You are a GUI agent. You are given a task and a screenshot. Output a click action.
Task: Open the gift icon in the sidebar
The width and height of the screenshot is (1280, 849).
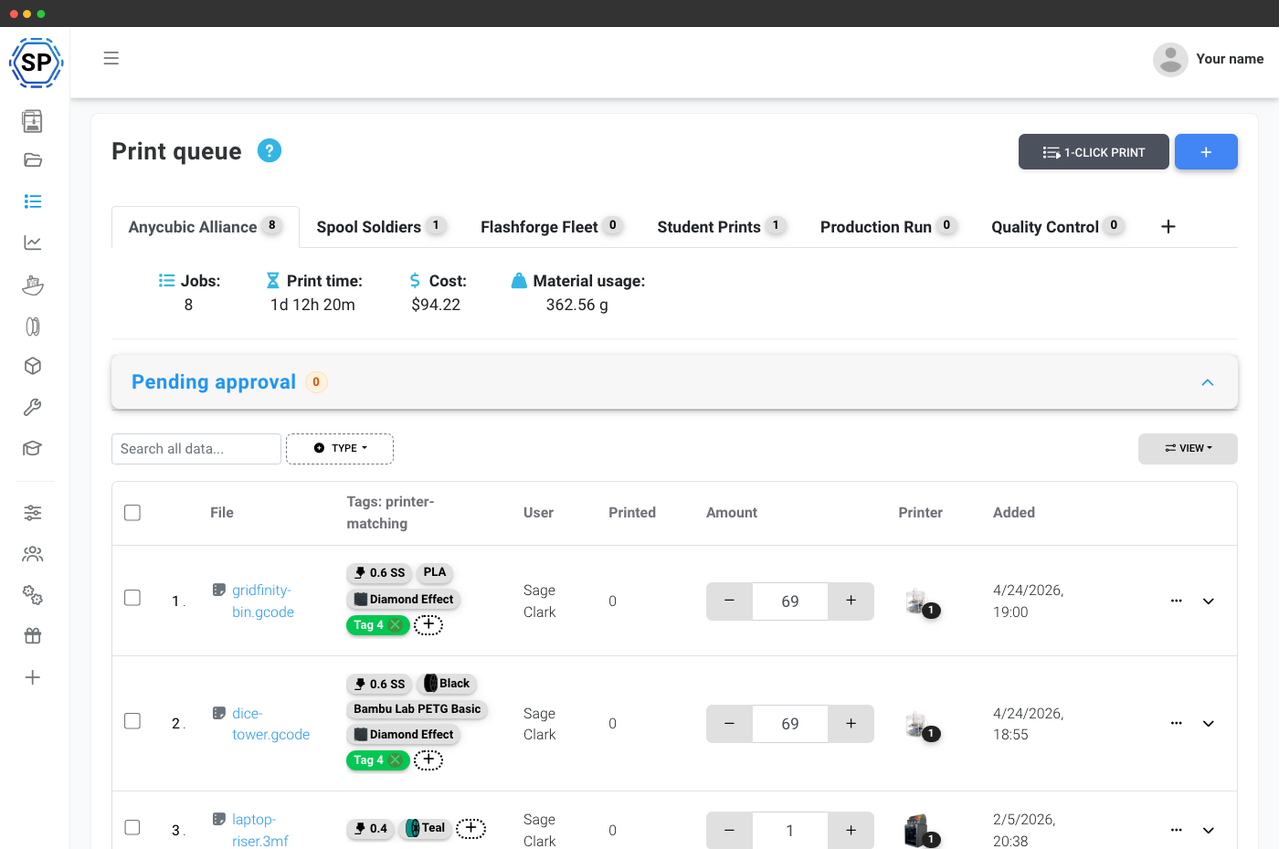pos(33,636)
